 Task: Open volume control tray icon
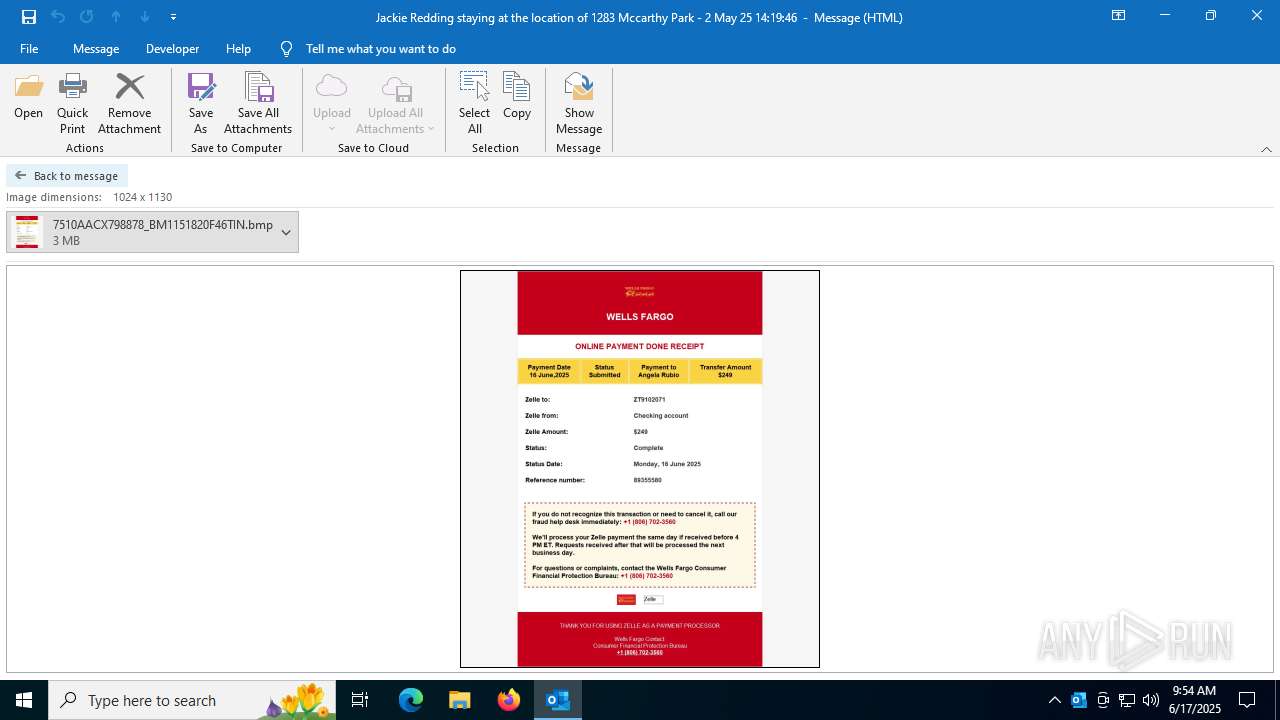[x=1151, y=700]
